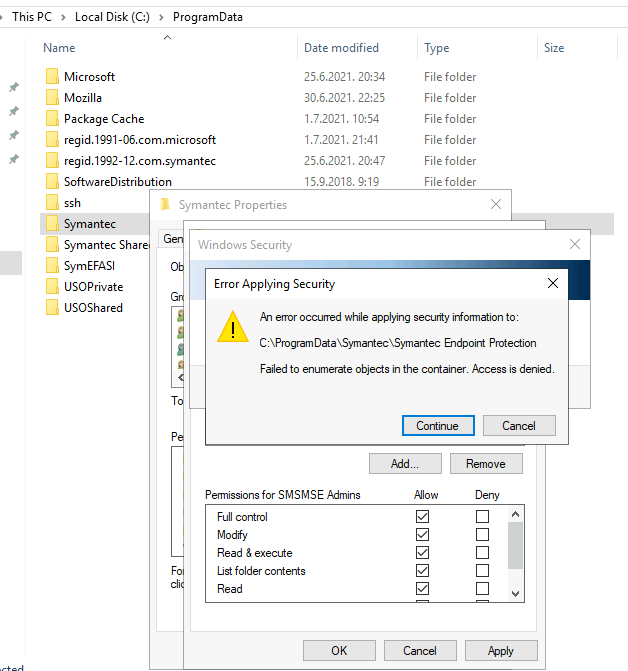Click the Symantec folder icon in file list
This screenshot has width=628, height=671.
click(x=52, y=223)
